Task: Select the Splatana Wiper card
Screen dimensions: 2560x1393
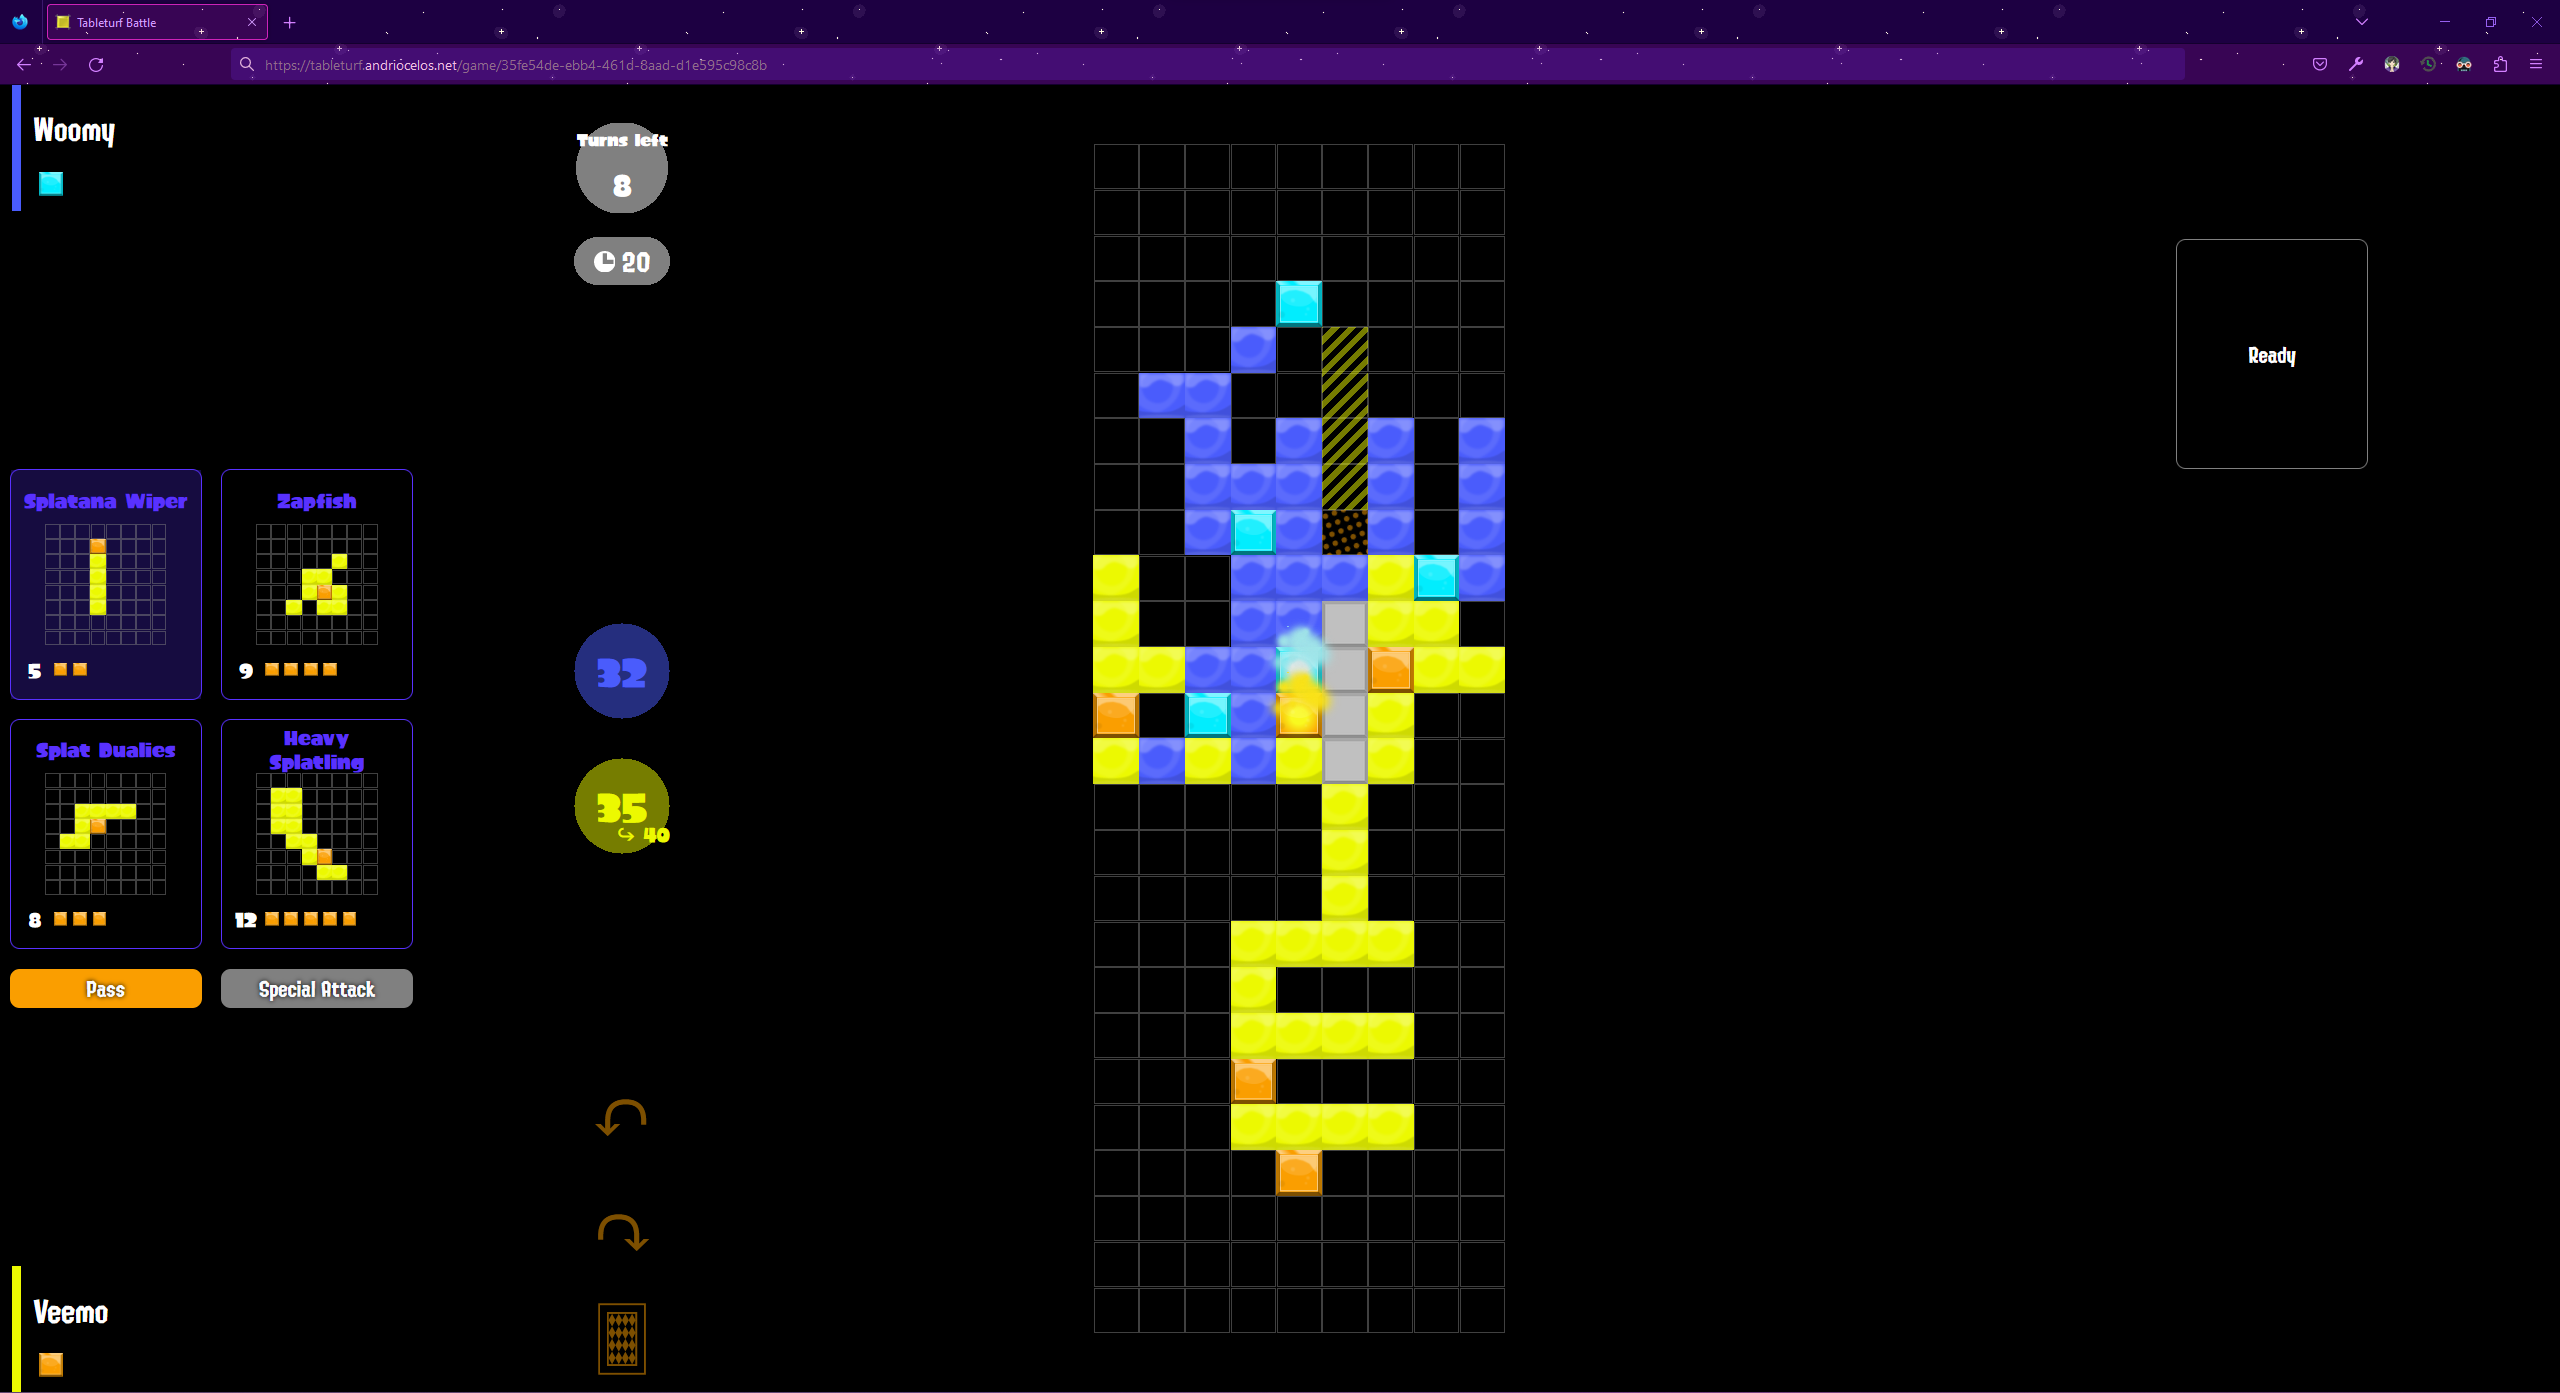Action: (106, 584)
